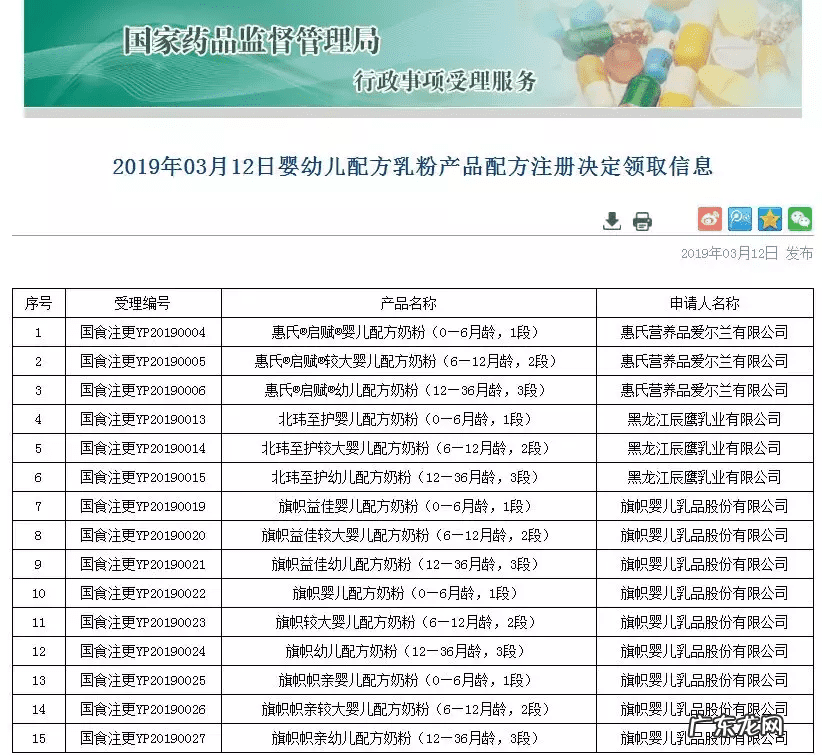Share using the green WeChat icon

point(799,218)
